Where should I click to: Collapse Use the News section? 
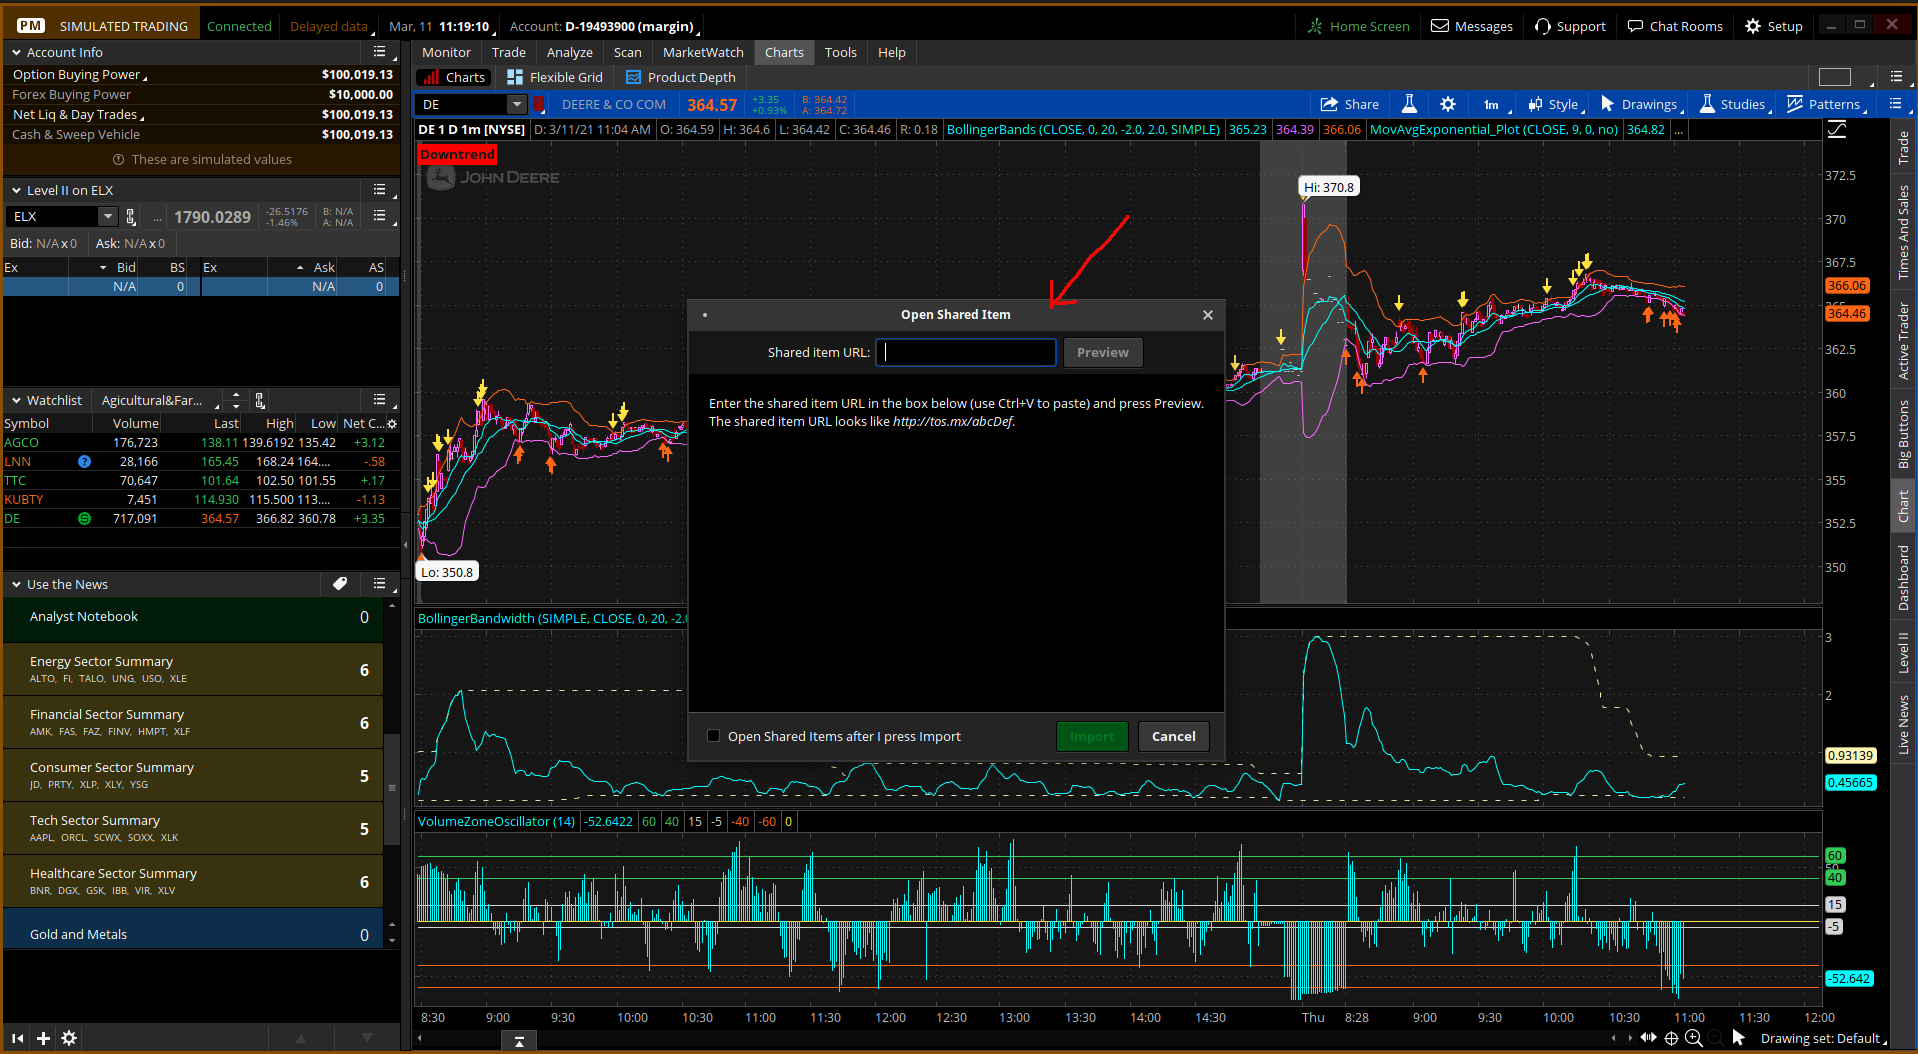tap(17, 584)
